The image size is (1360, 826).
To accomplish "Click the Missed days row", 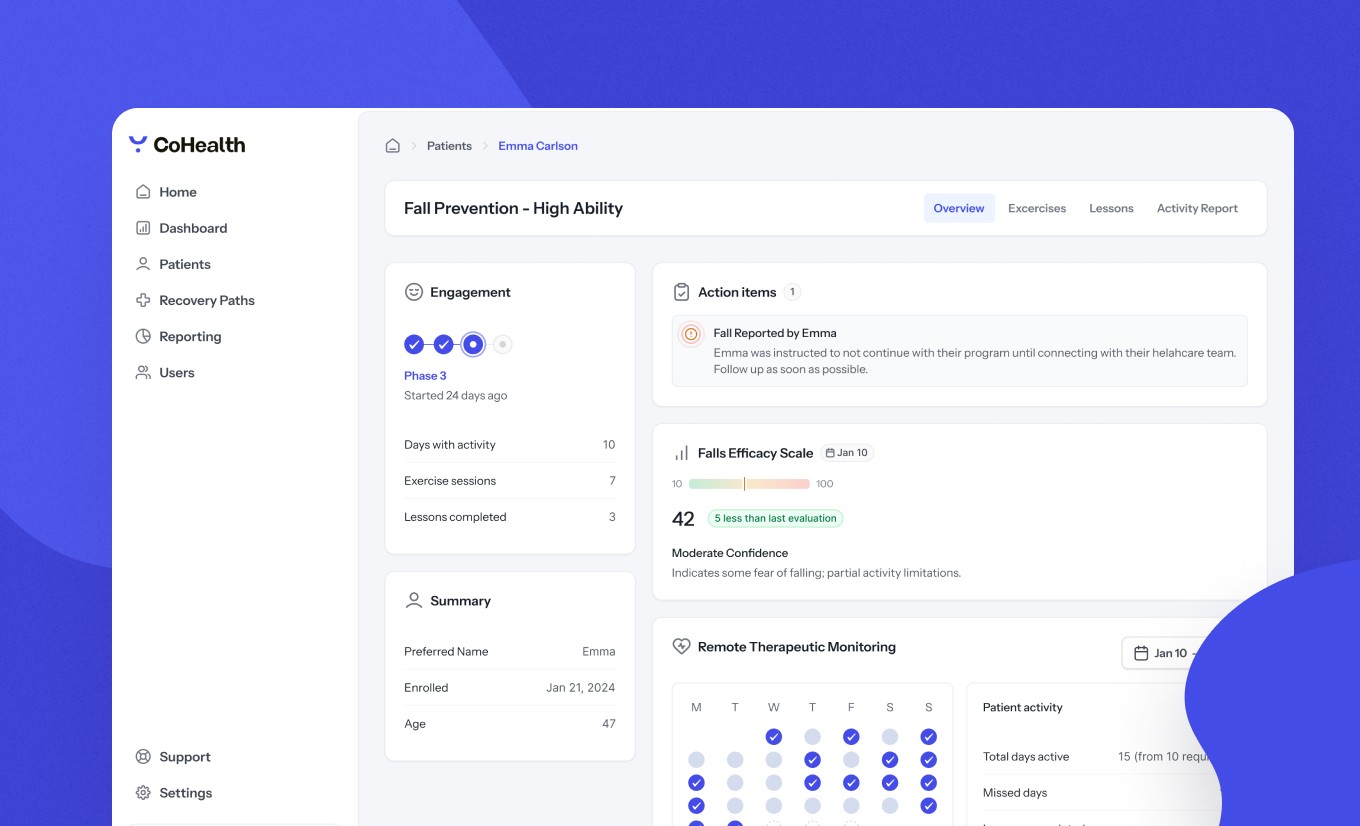I will (1099, 793).
